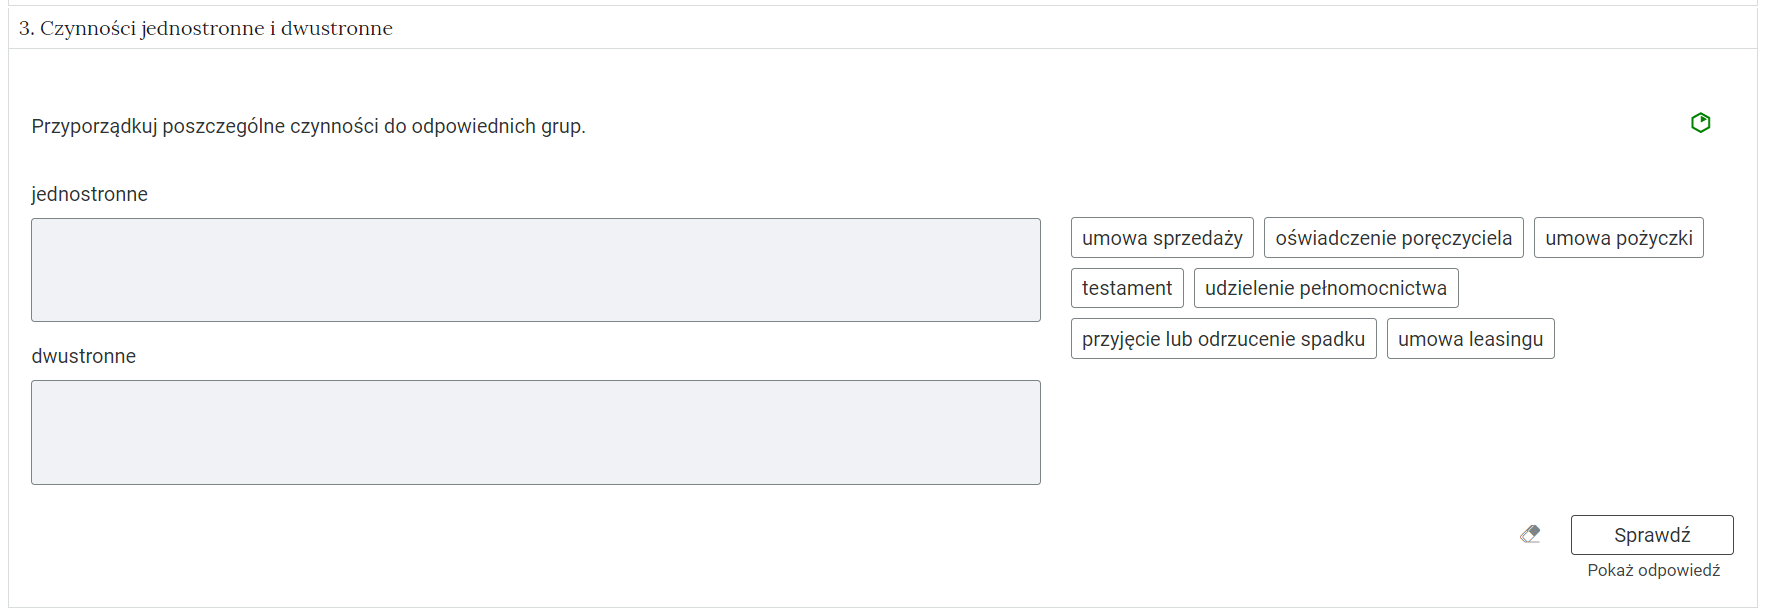The image size is (1768, 611).
Task: Click the word 'Czynności' in the heading
Action: tap(87, 29)
